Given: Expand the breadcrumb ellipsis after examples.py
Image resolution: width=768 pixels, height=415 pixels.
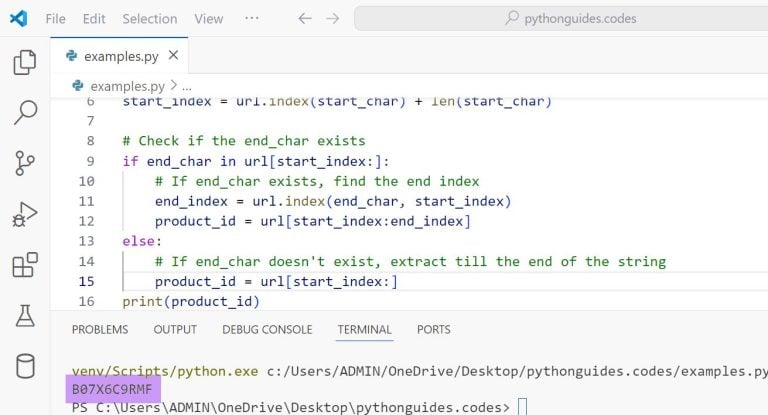Looking at the screenshot, I should pos(187,87).
